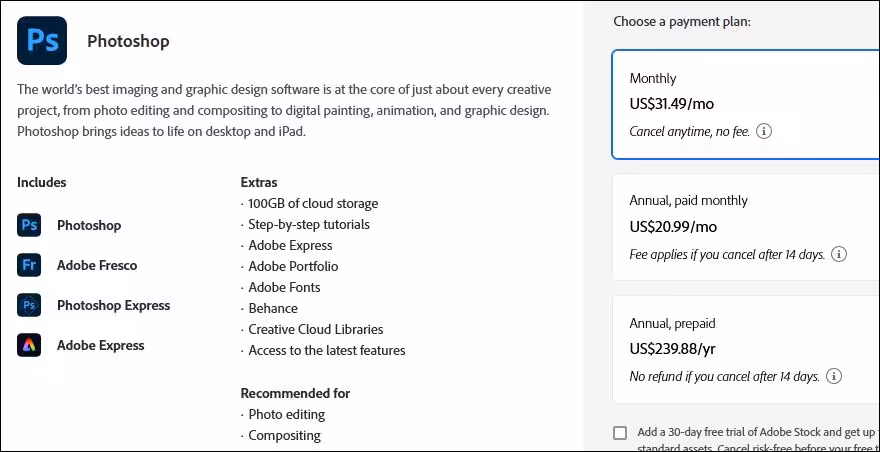880x452 pixels.
Task: Click Behance in Extras list
Action: click(x=273, y=308)
